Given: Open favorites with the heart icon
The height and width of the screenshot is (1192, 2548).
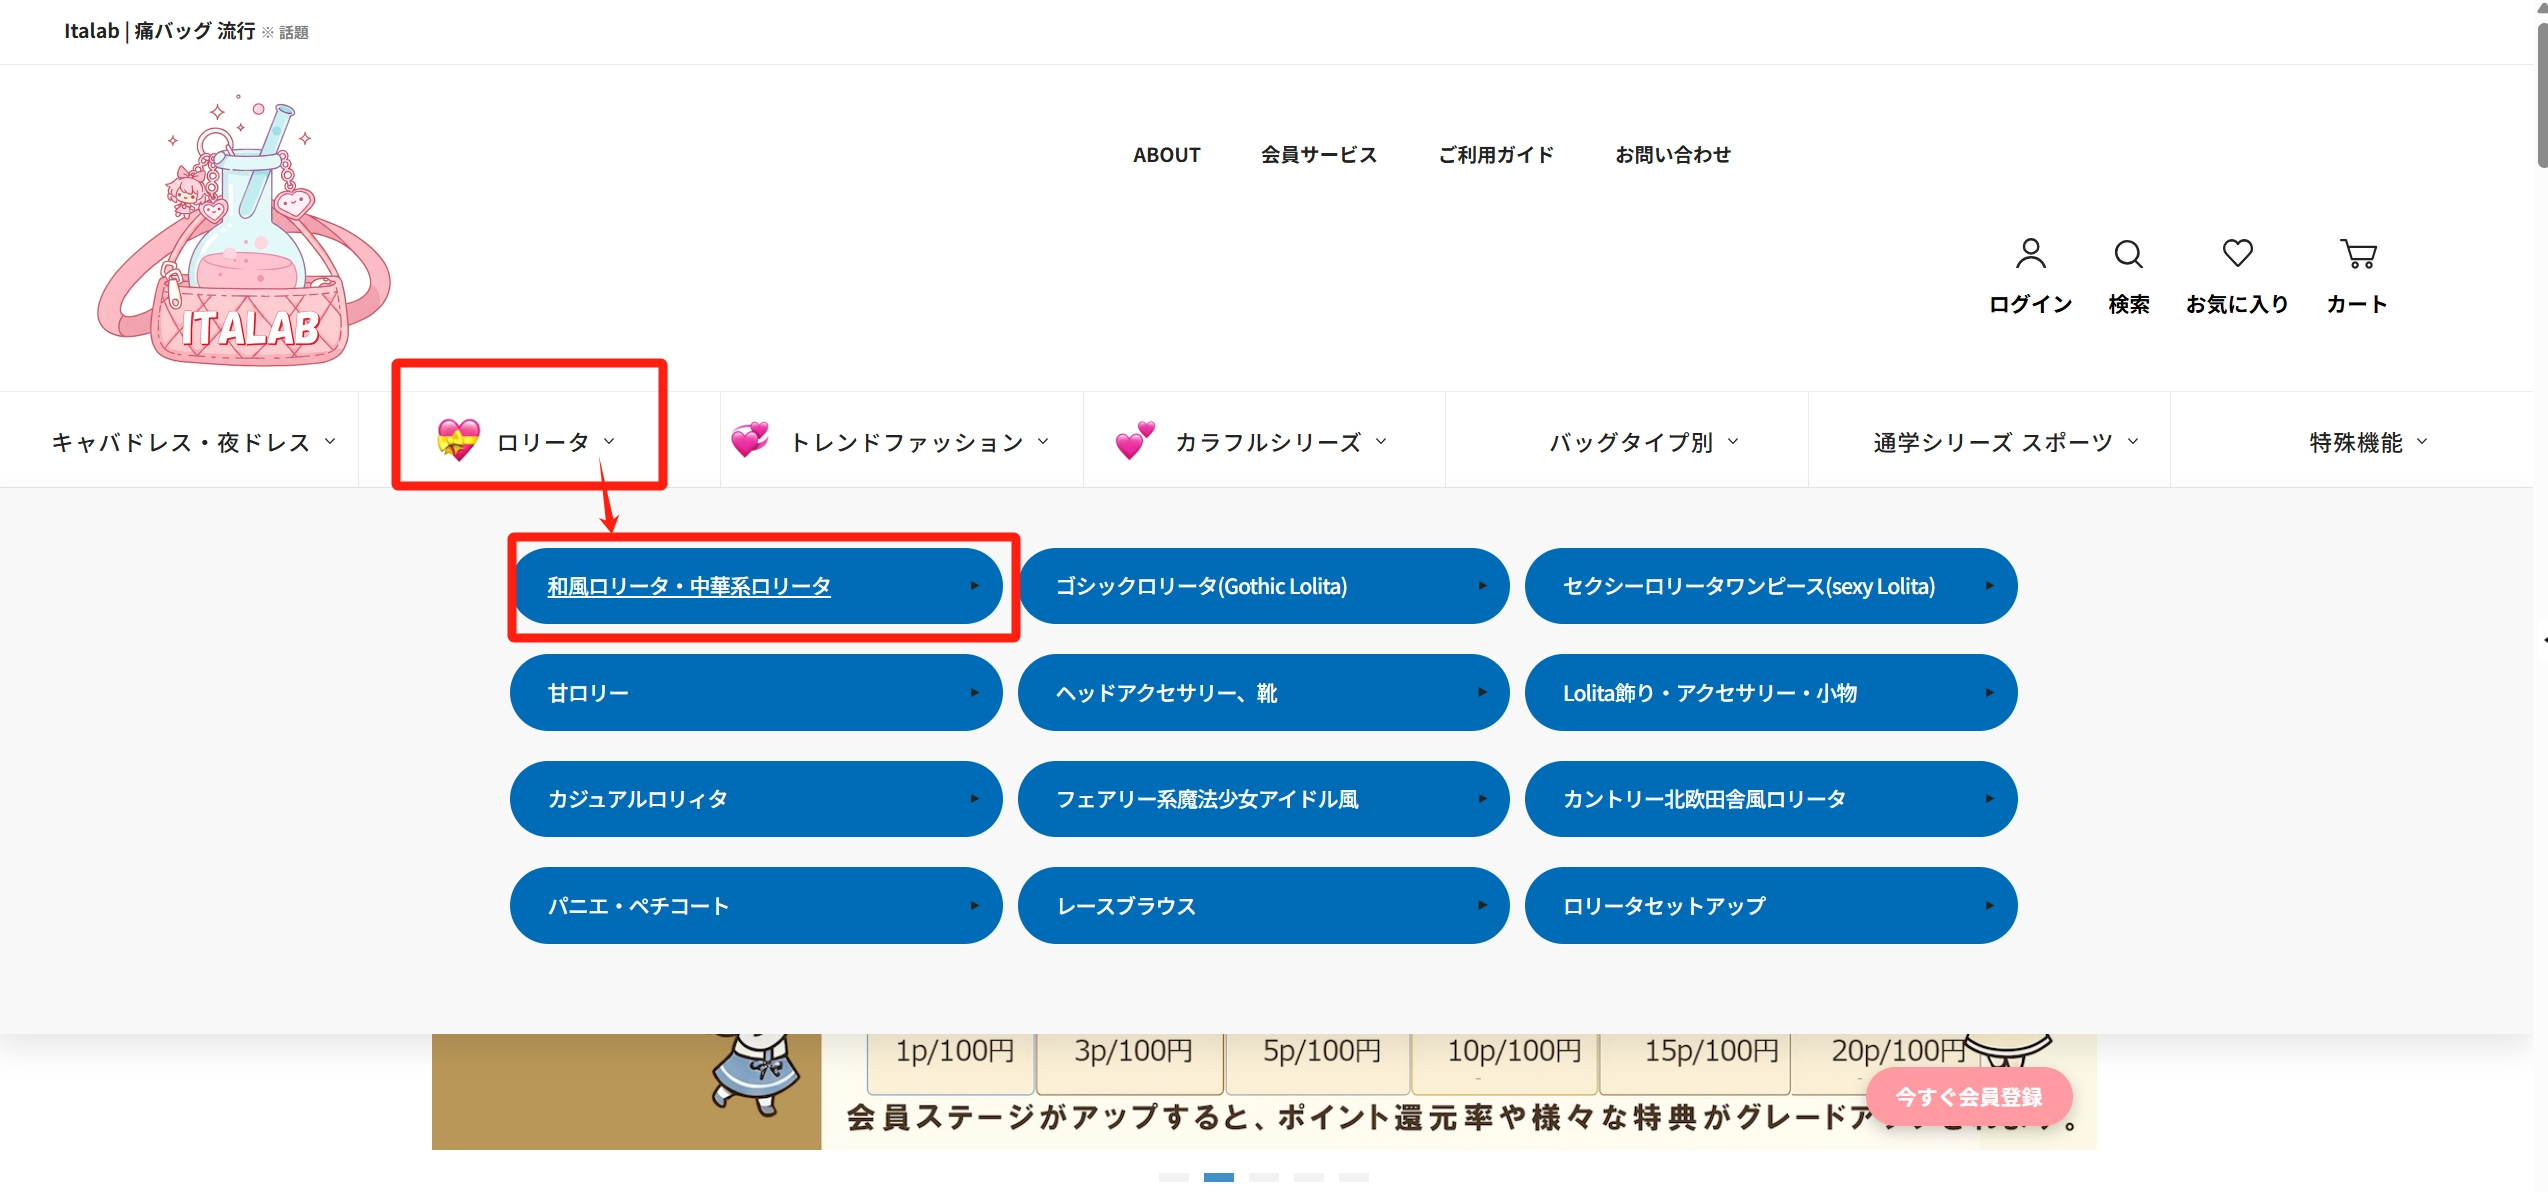Looking at the screenshot, I should pyautogui.click(x=2237, y=254).
